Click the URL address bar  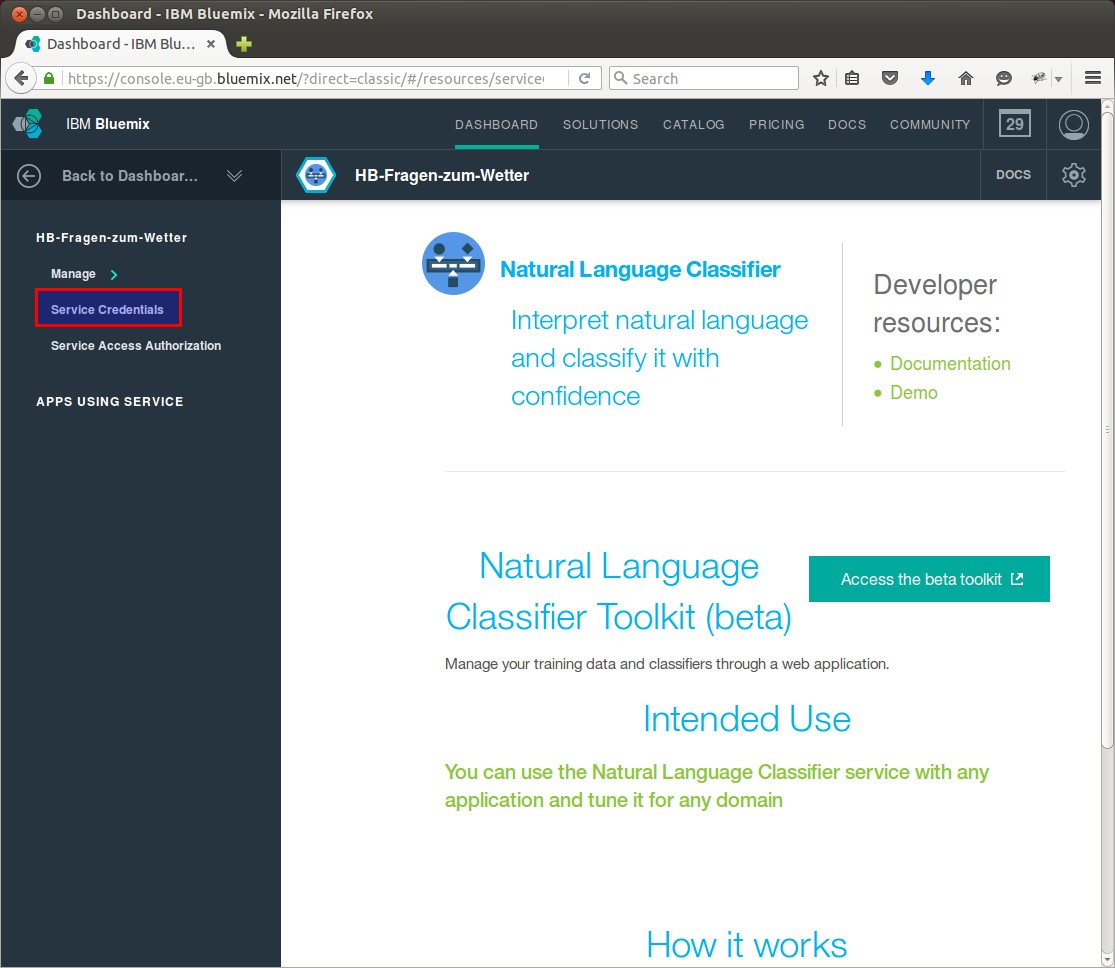tap(306, 78)
